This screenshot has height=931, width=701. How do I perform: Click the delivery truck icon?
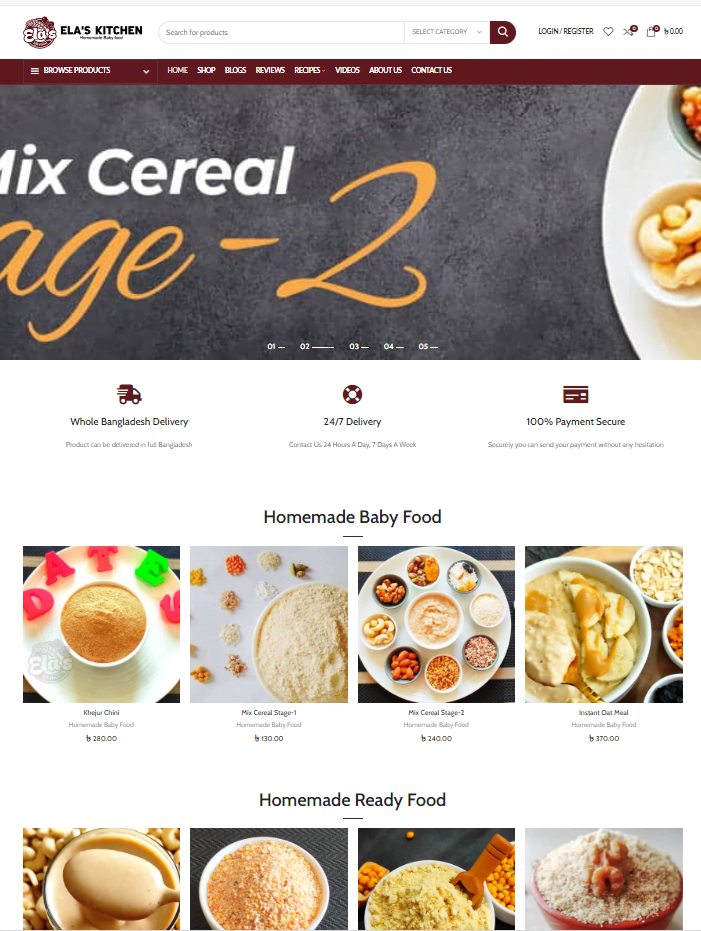click(x=129, y=394)
